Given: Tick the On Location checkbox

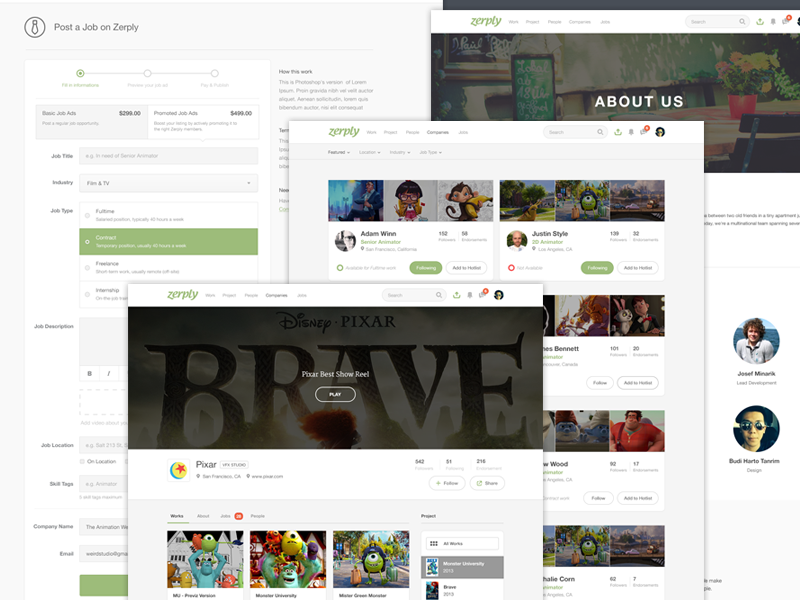Looking at the screenshot, I should 82,461.
